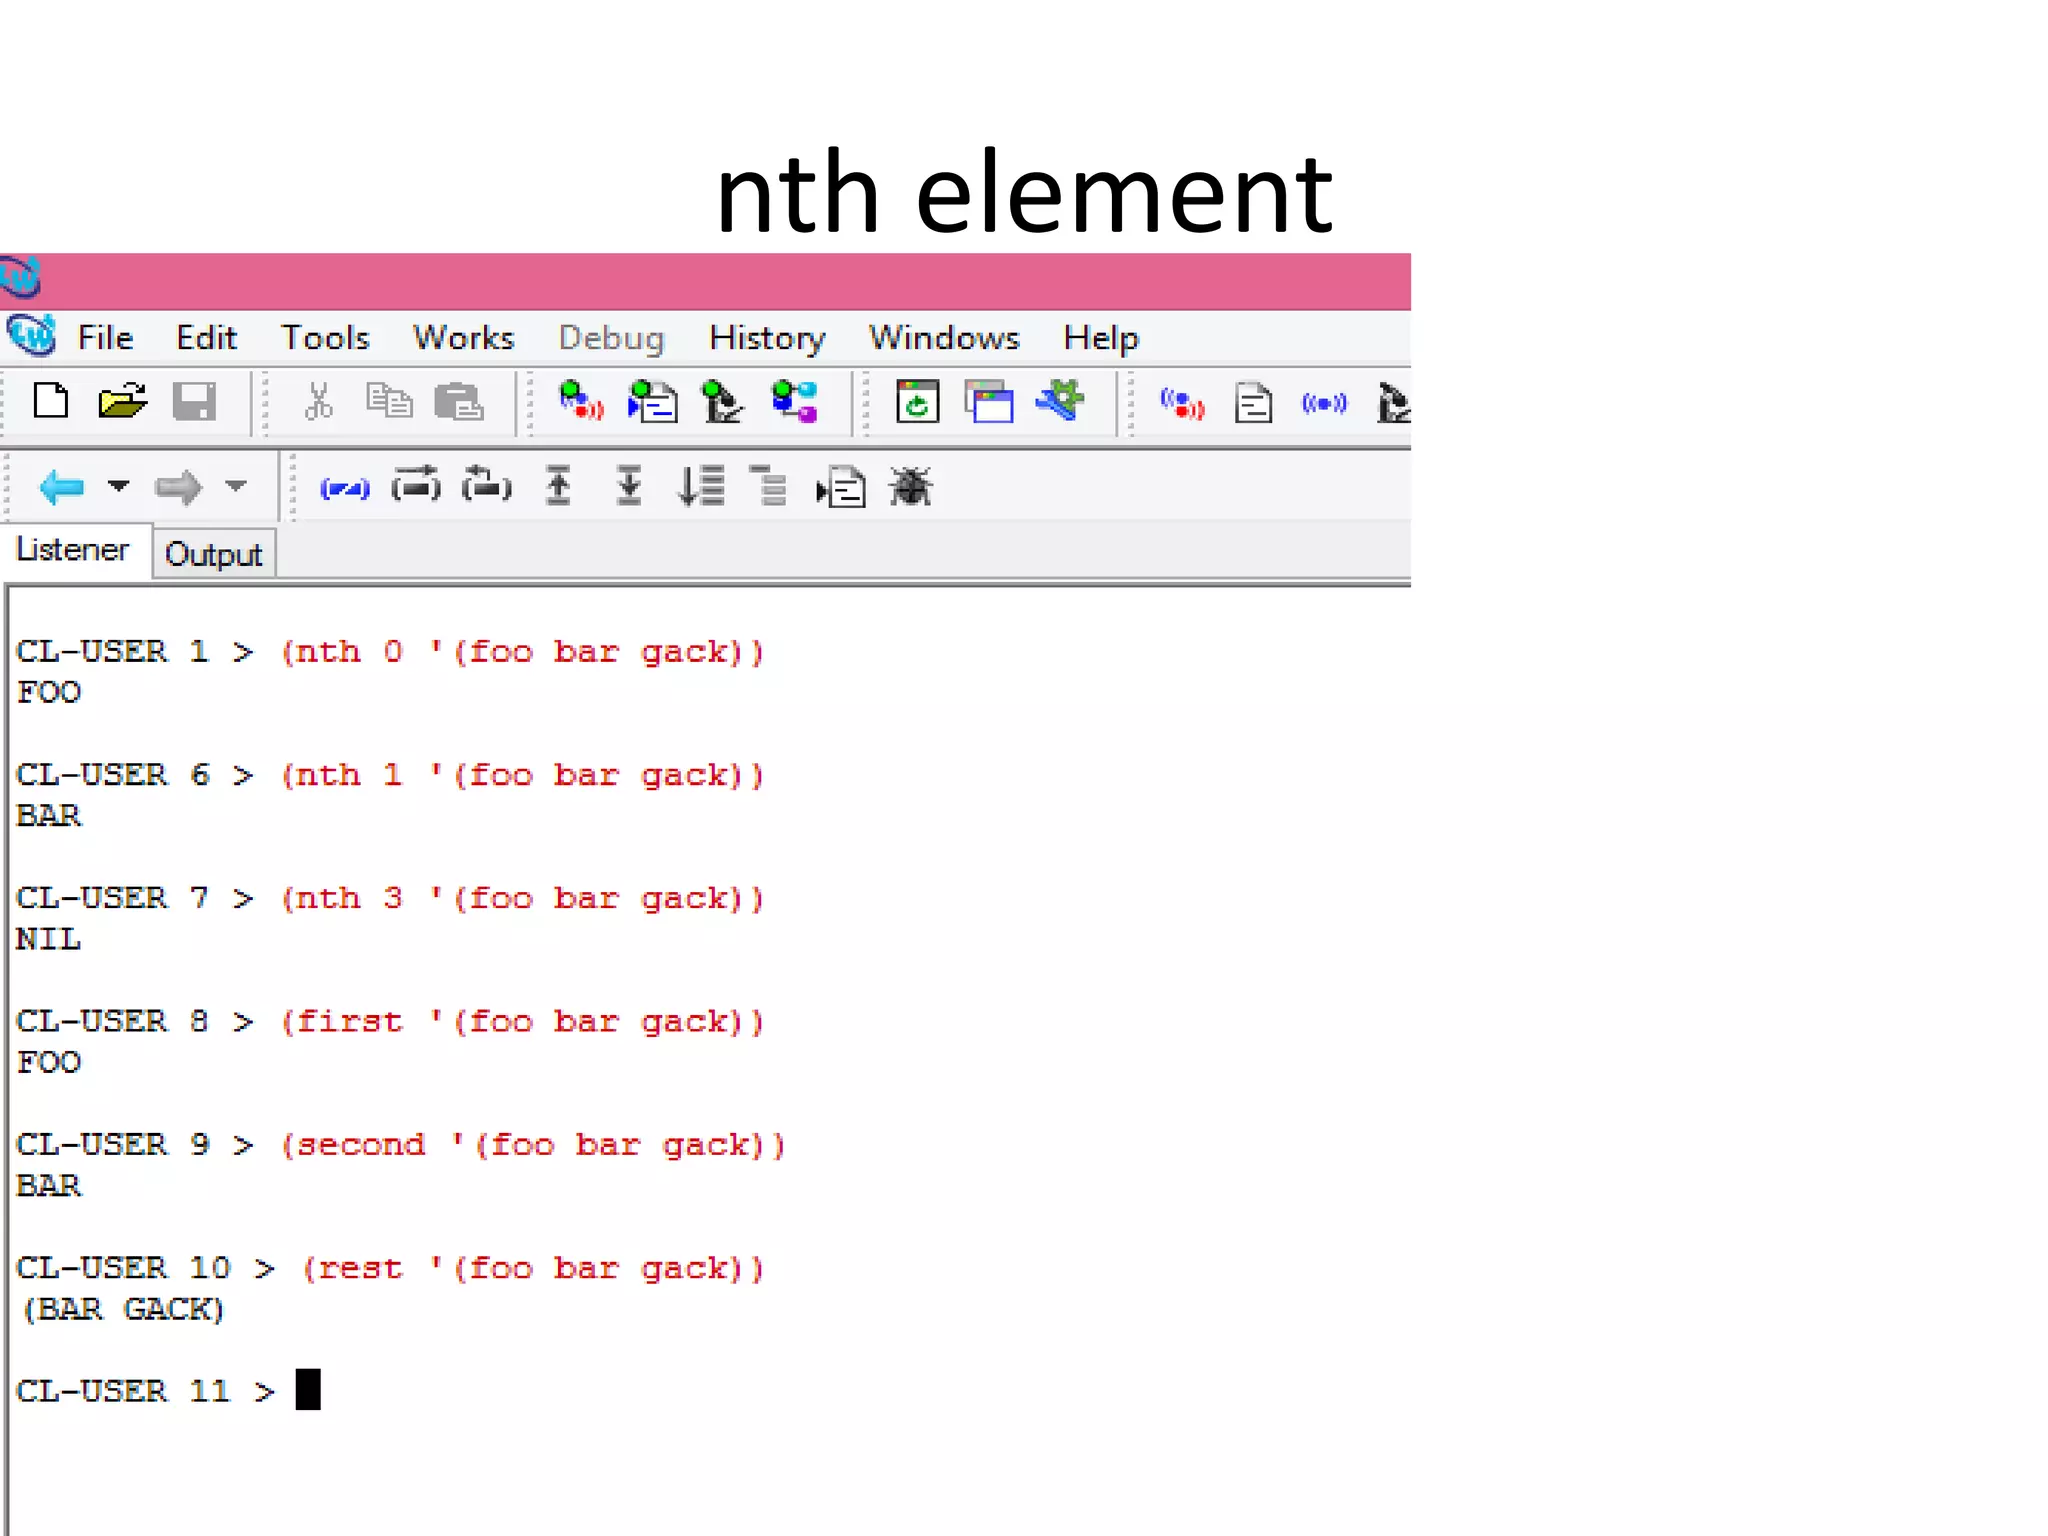Click the window refresh icon with green arrow
Screen dimensions: 2048x1536
pos(917,402)
